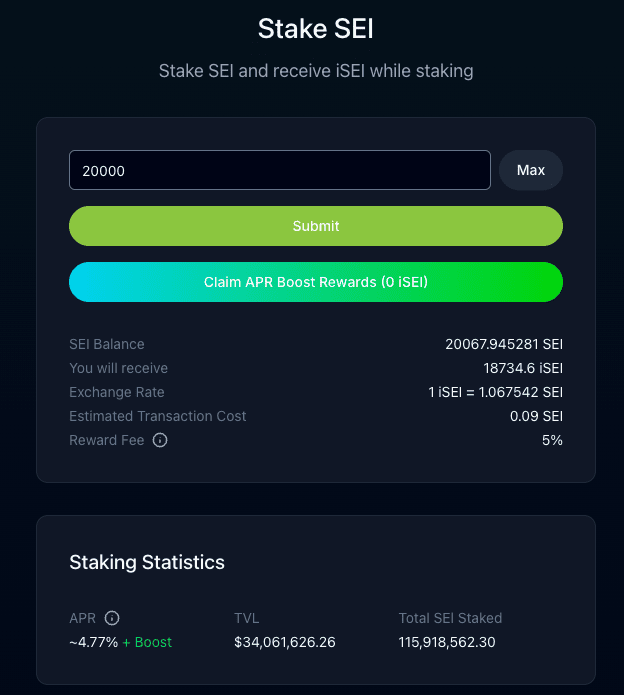
Task: Claim APR Boost Rewards
Action: click(315, 282)
